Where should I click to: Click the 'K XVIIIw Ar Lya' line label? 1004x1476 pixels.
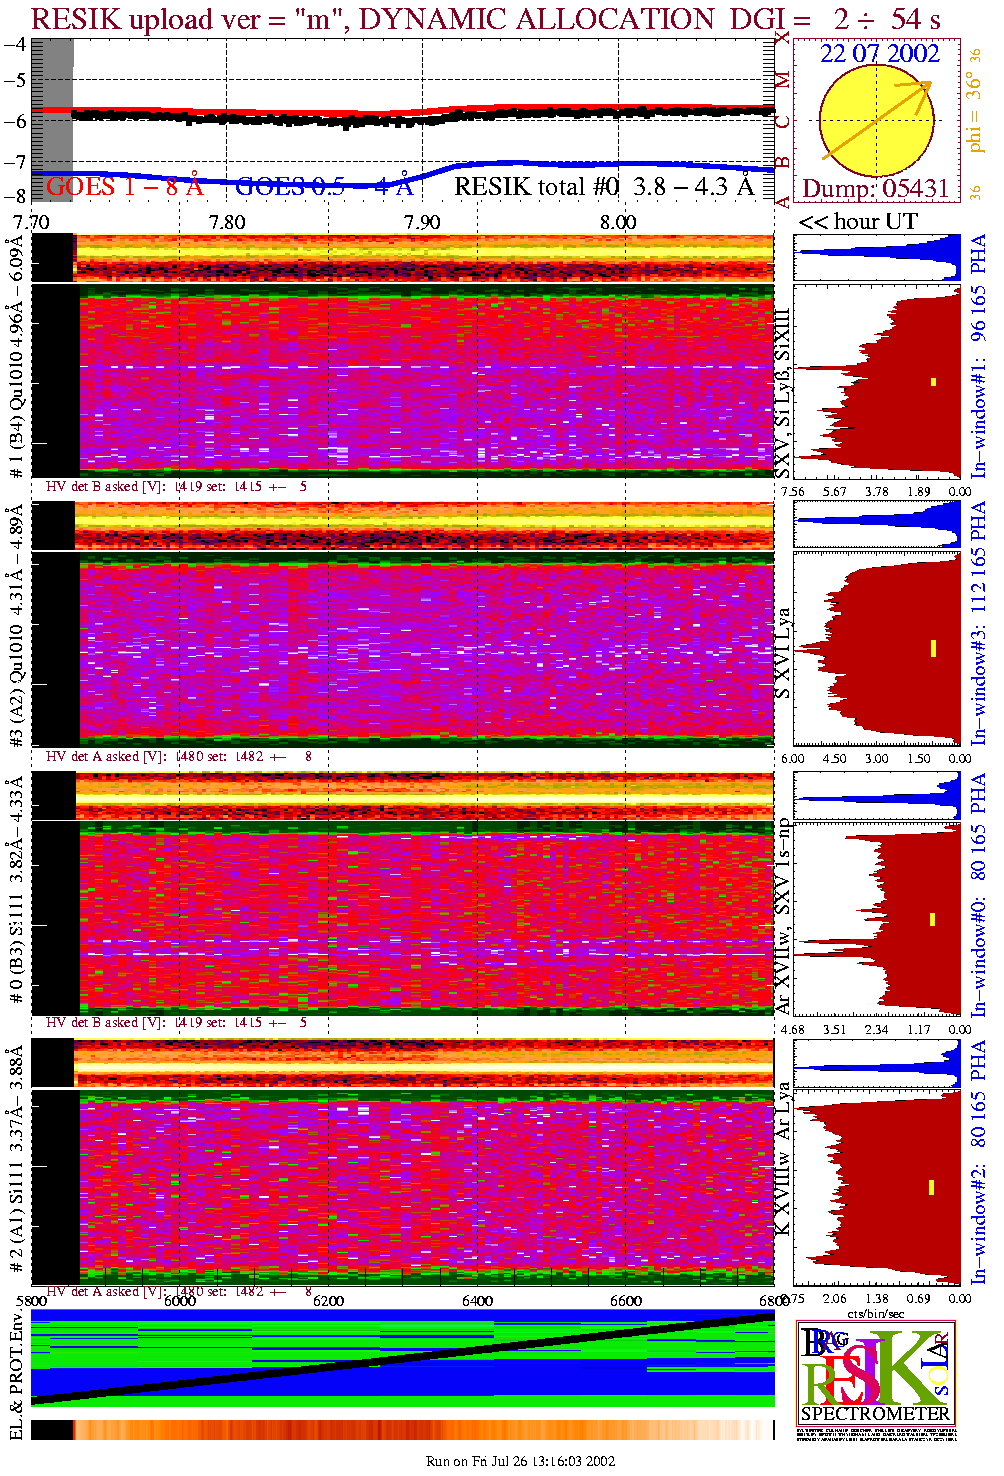pyautogui.click(x=783, y=1158)
